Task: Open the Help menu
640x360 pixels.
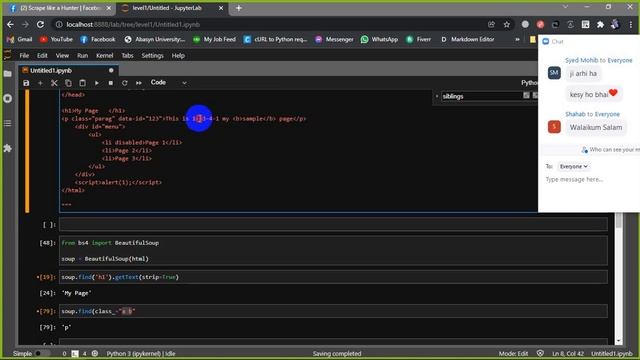Action: [x=178, y=56]
